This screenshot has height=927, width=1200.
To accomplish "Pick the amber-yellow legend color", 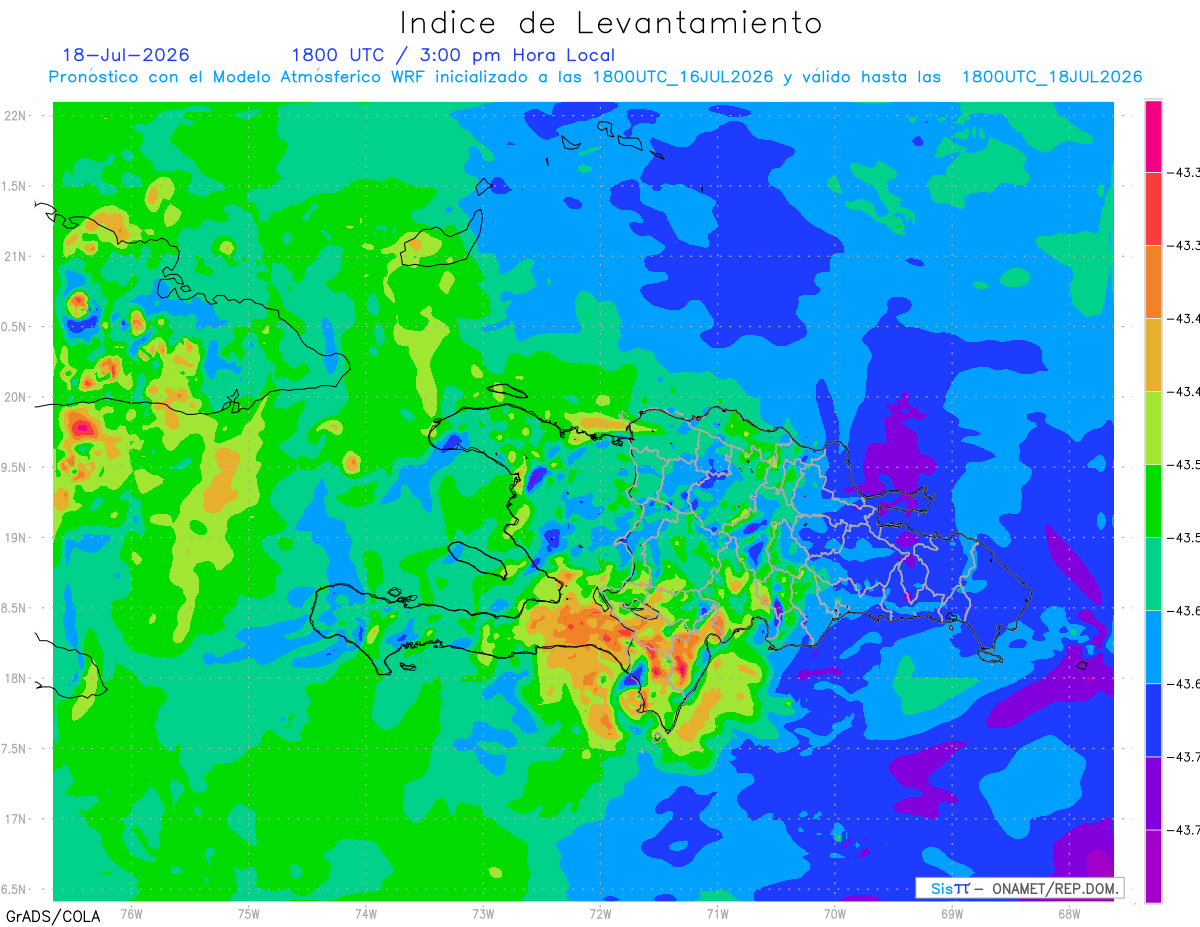I will click(x=1153, y=354).
